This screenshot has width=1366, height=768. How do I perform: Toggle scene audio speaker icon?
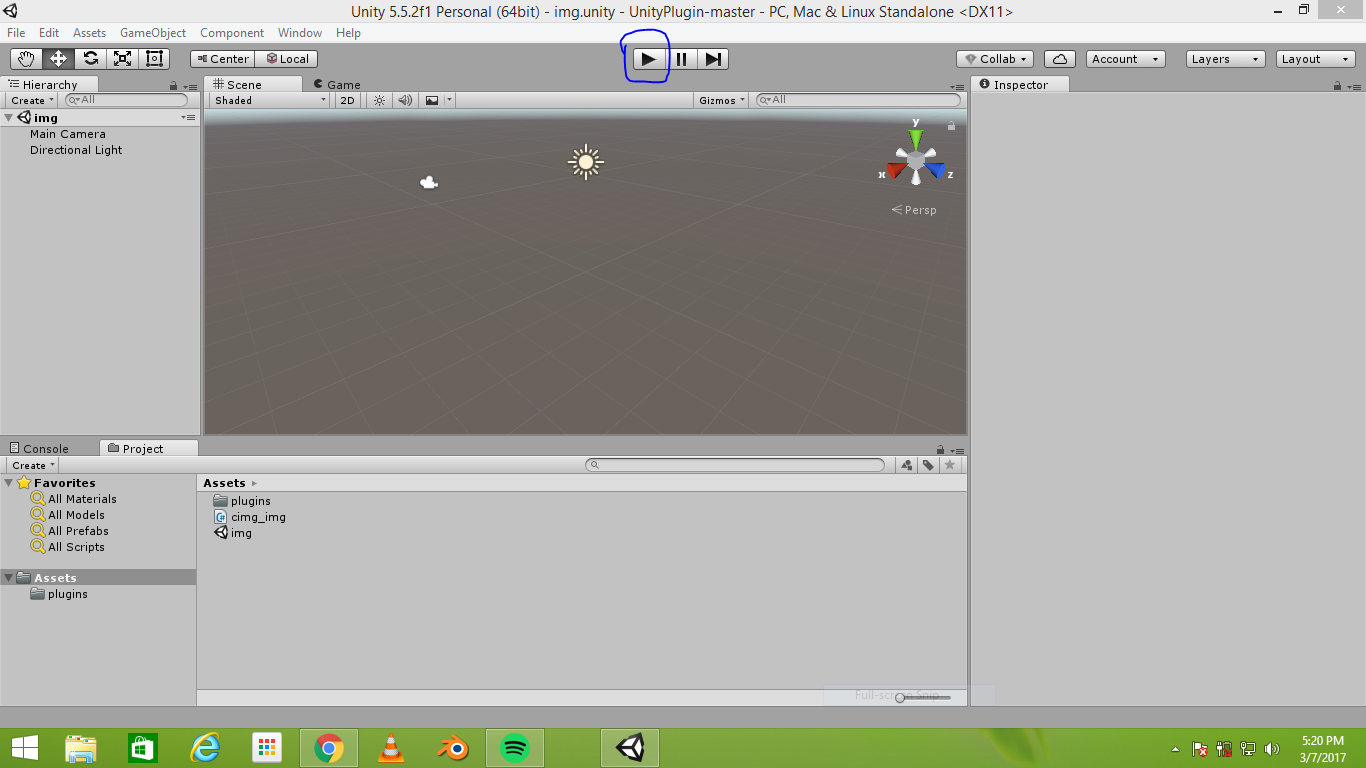coord(405,100)
